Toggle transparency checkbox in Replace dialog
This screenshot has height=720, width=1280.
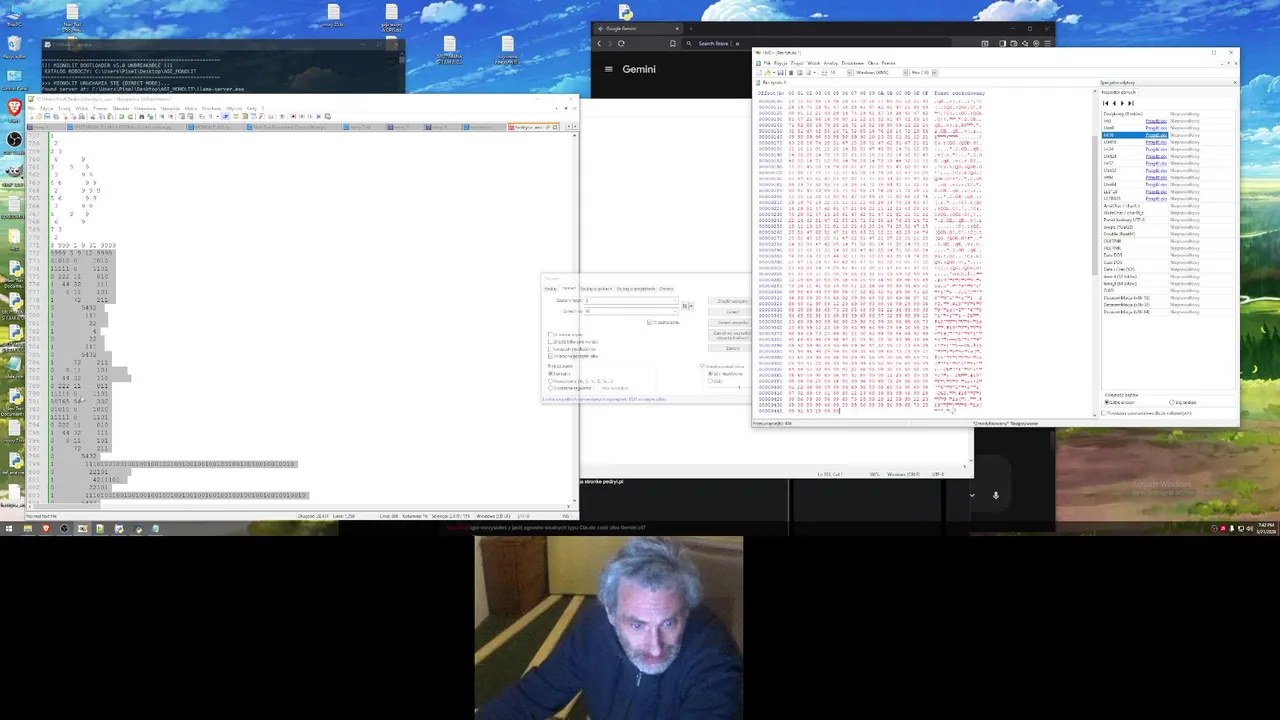702,366
